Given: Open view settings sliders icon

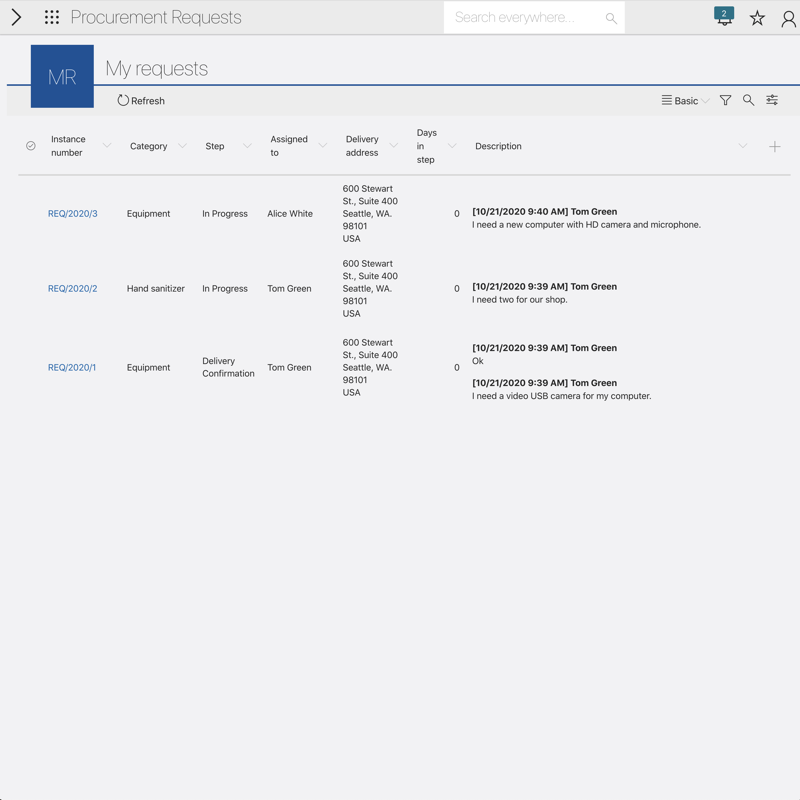Looking at the screenshot, I should coord(772,101).
